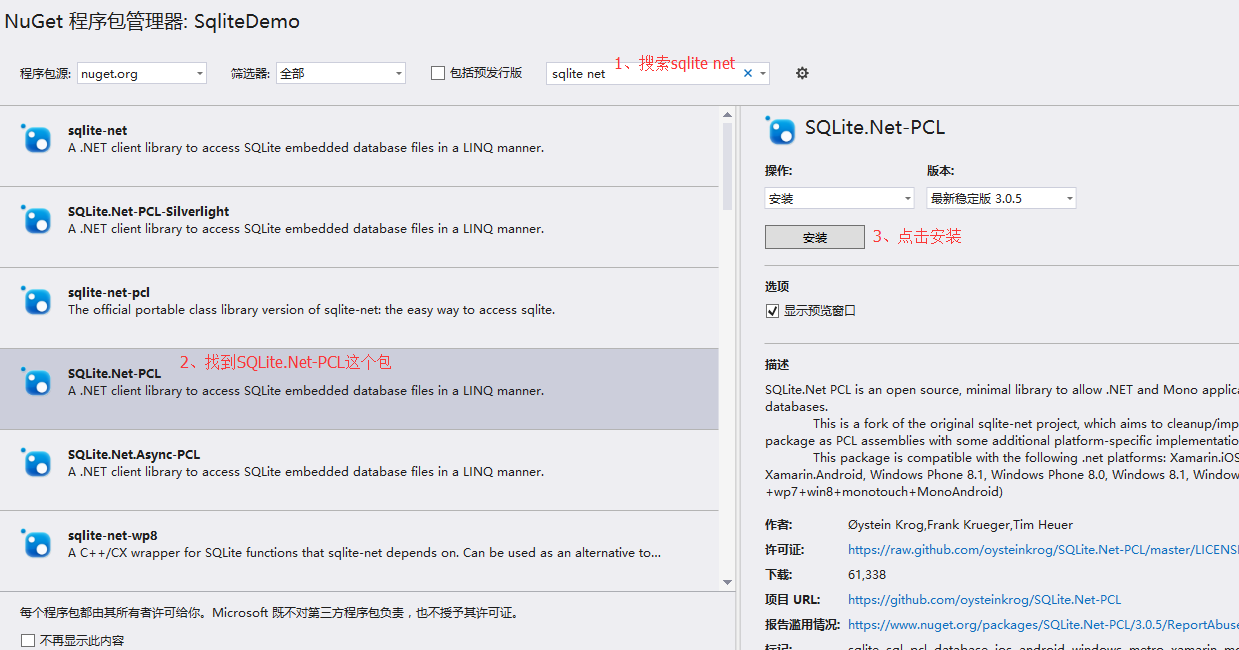Select the SQLite.Net.Async-PCL package row
This screenshot has width=1239, height=650.
tap(359, 470)
